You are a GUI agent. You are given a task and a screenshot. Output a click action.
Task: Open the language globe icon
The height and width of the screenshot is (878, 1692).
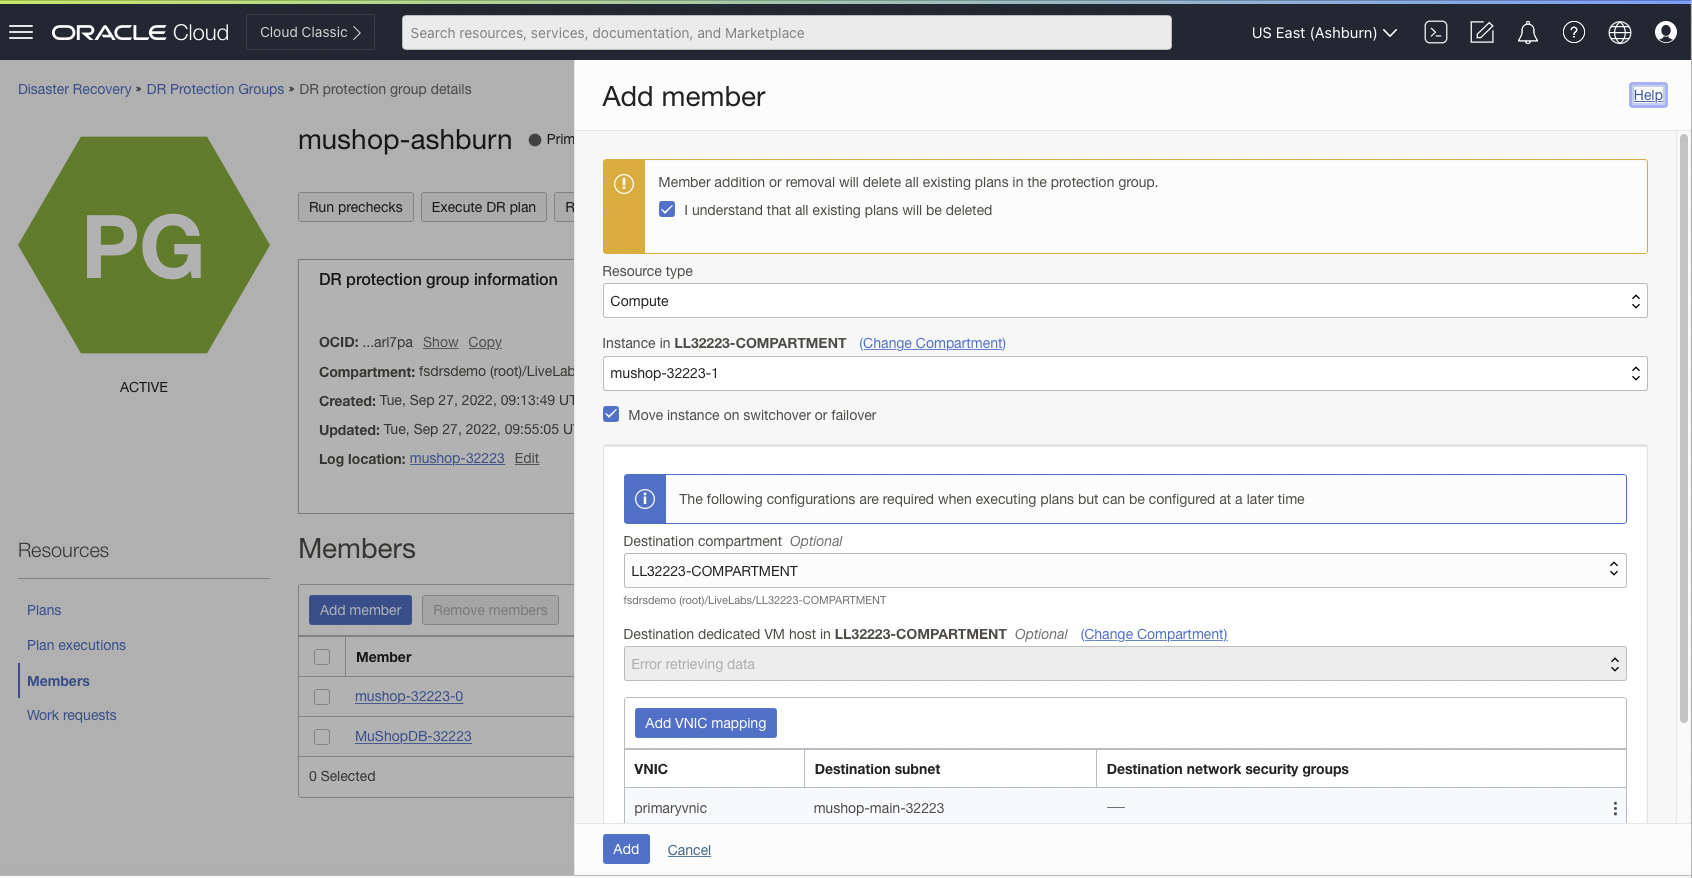coord(1619,32)
